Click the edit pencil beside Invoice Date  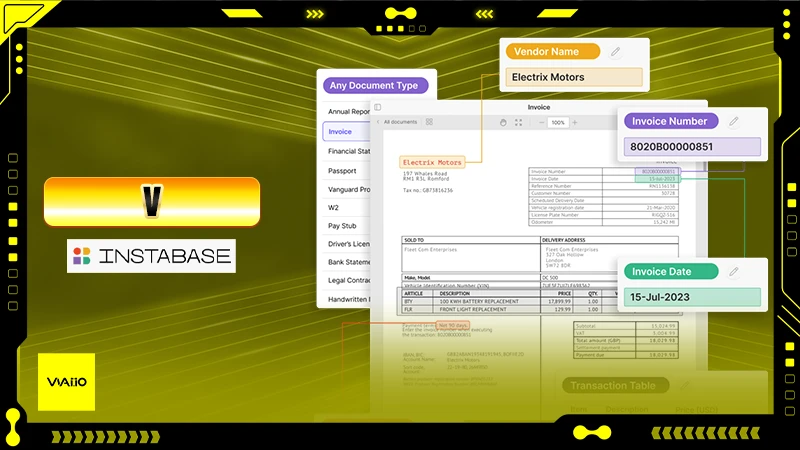click(734, 272)
